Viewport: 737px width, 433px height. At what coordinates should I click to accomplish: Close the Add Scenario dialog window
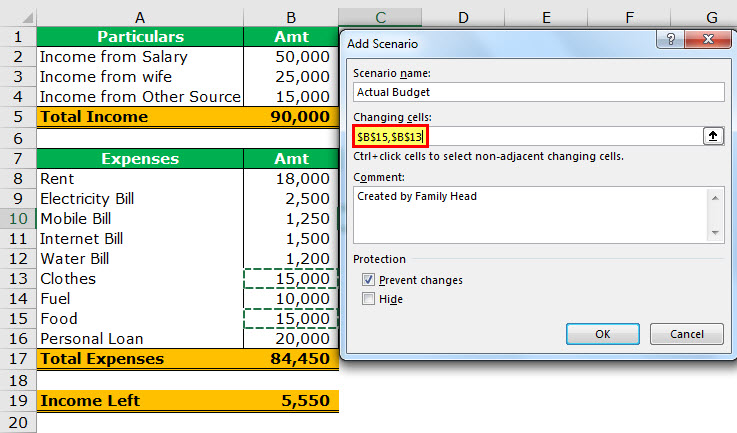click(708, 39)
